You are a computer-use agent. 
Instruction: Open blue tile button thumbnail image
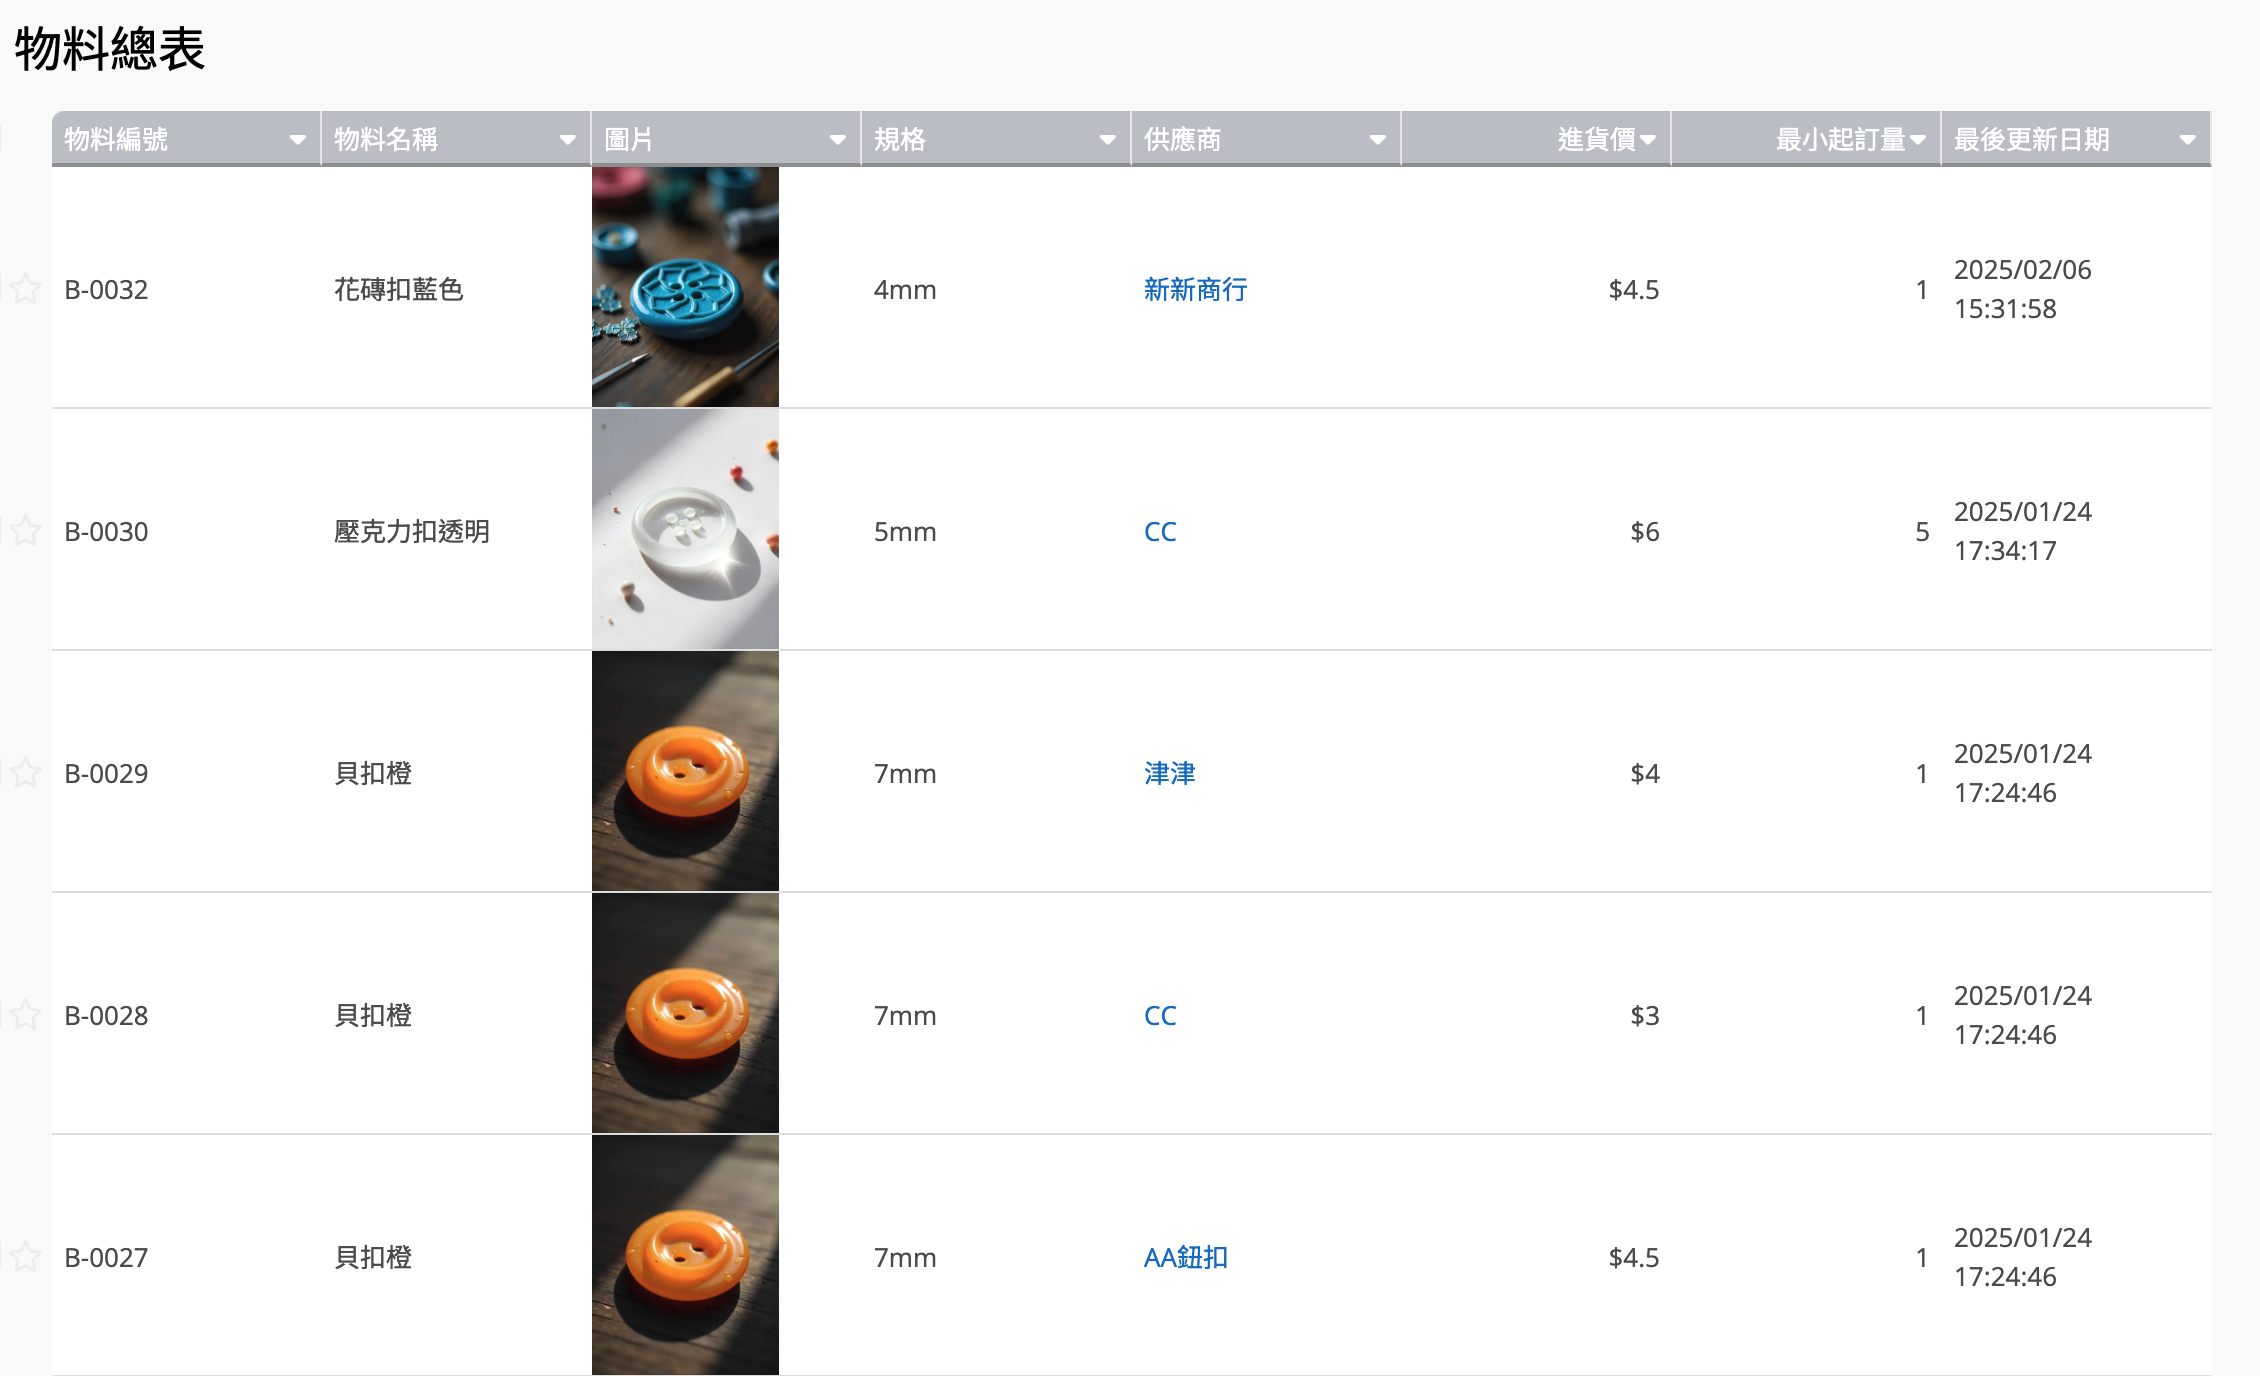click(685, 287)
